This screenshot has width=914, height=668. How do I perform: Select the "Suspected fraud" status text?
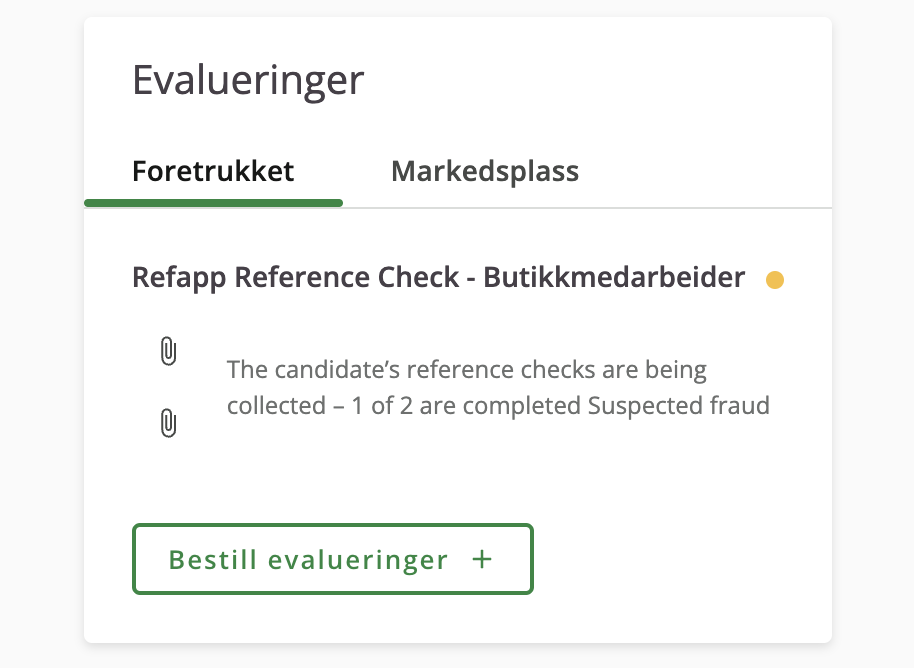[x=679, y=406]
